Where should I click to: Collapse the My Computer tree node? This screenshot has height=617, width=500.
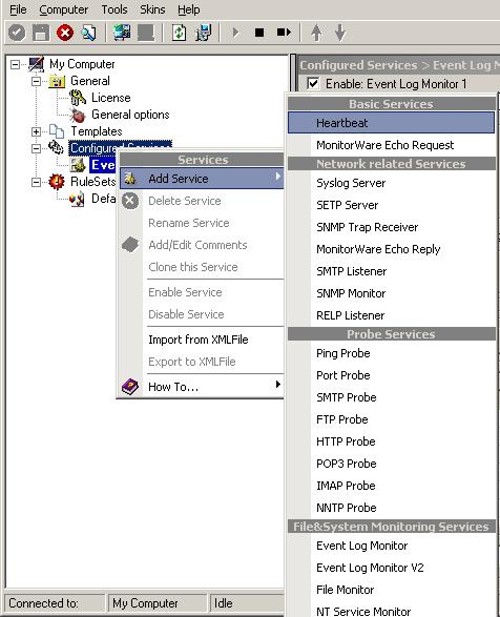click(15, 64)
